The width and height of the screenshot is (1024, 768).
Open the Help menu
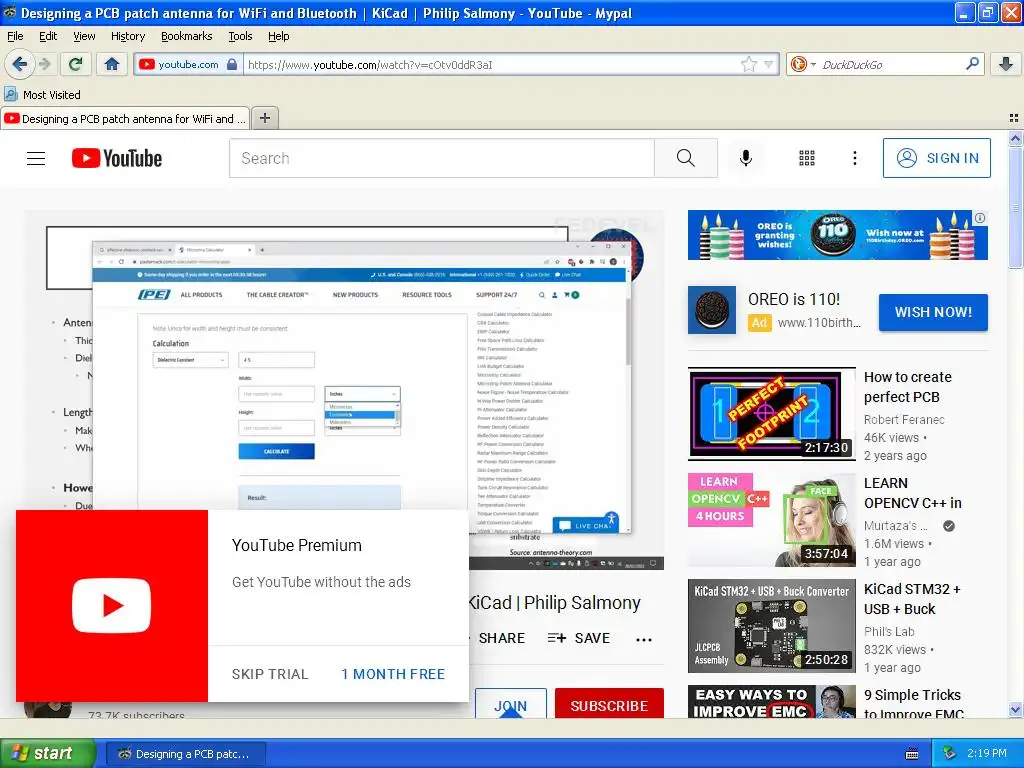click(278, 36)
